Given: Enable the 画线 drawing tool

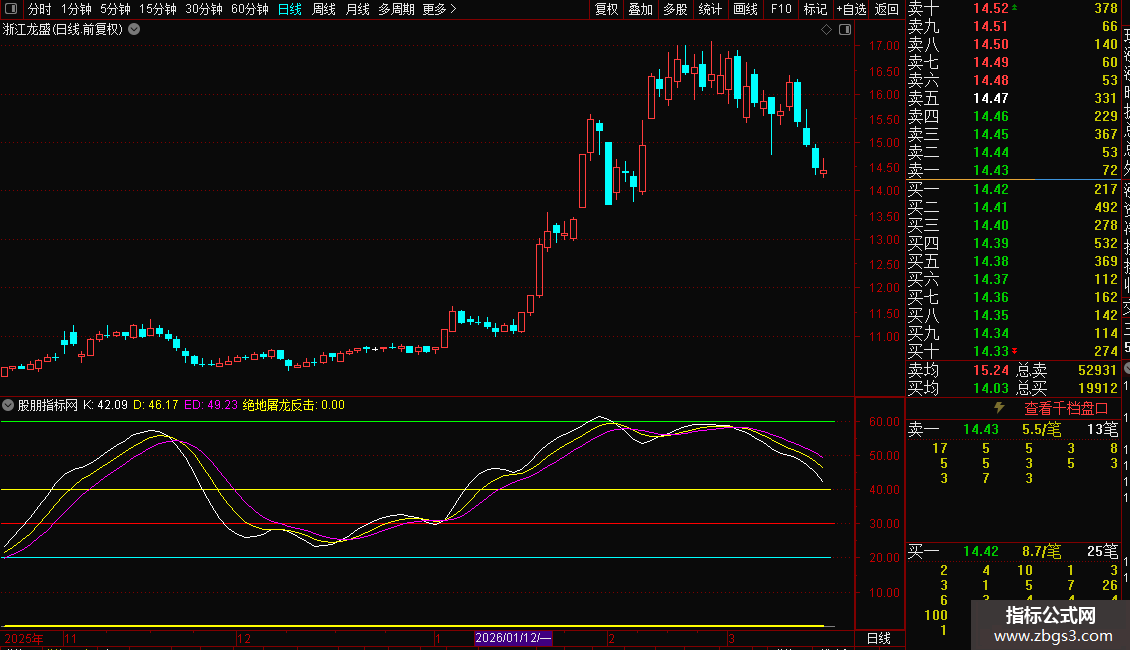Looking at the screenshot, I should pyautogui.click(x=745, y=9).
